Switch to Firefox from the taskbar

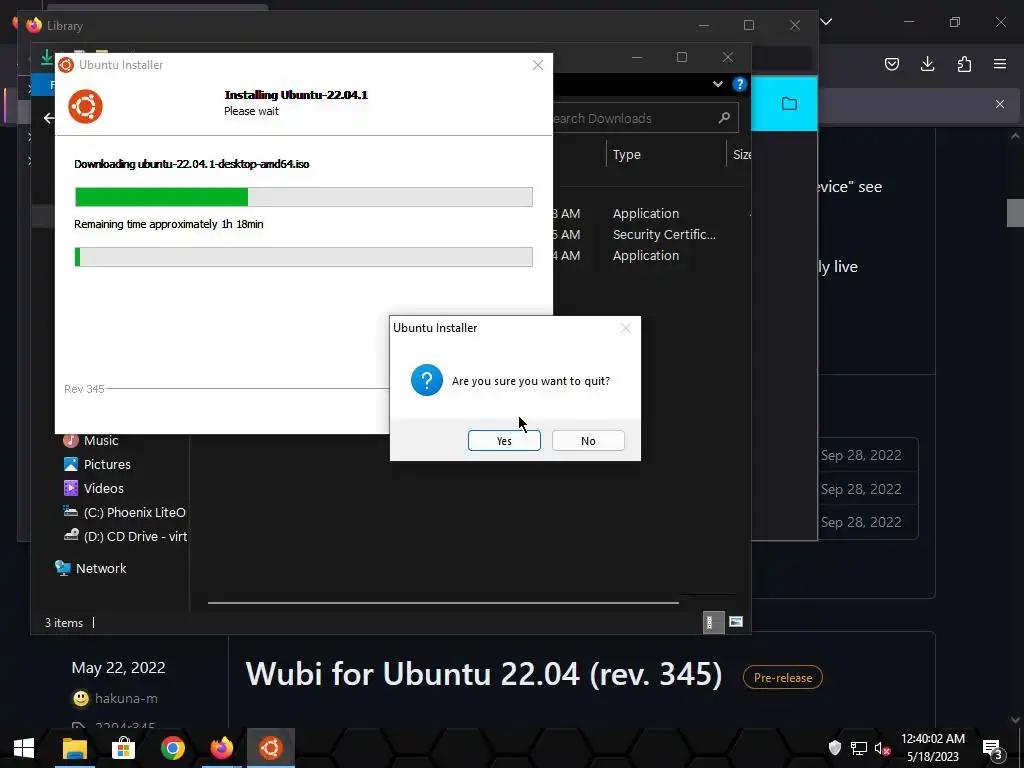point(221,748)
